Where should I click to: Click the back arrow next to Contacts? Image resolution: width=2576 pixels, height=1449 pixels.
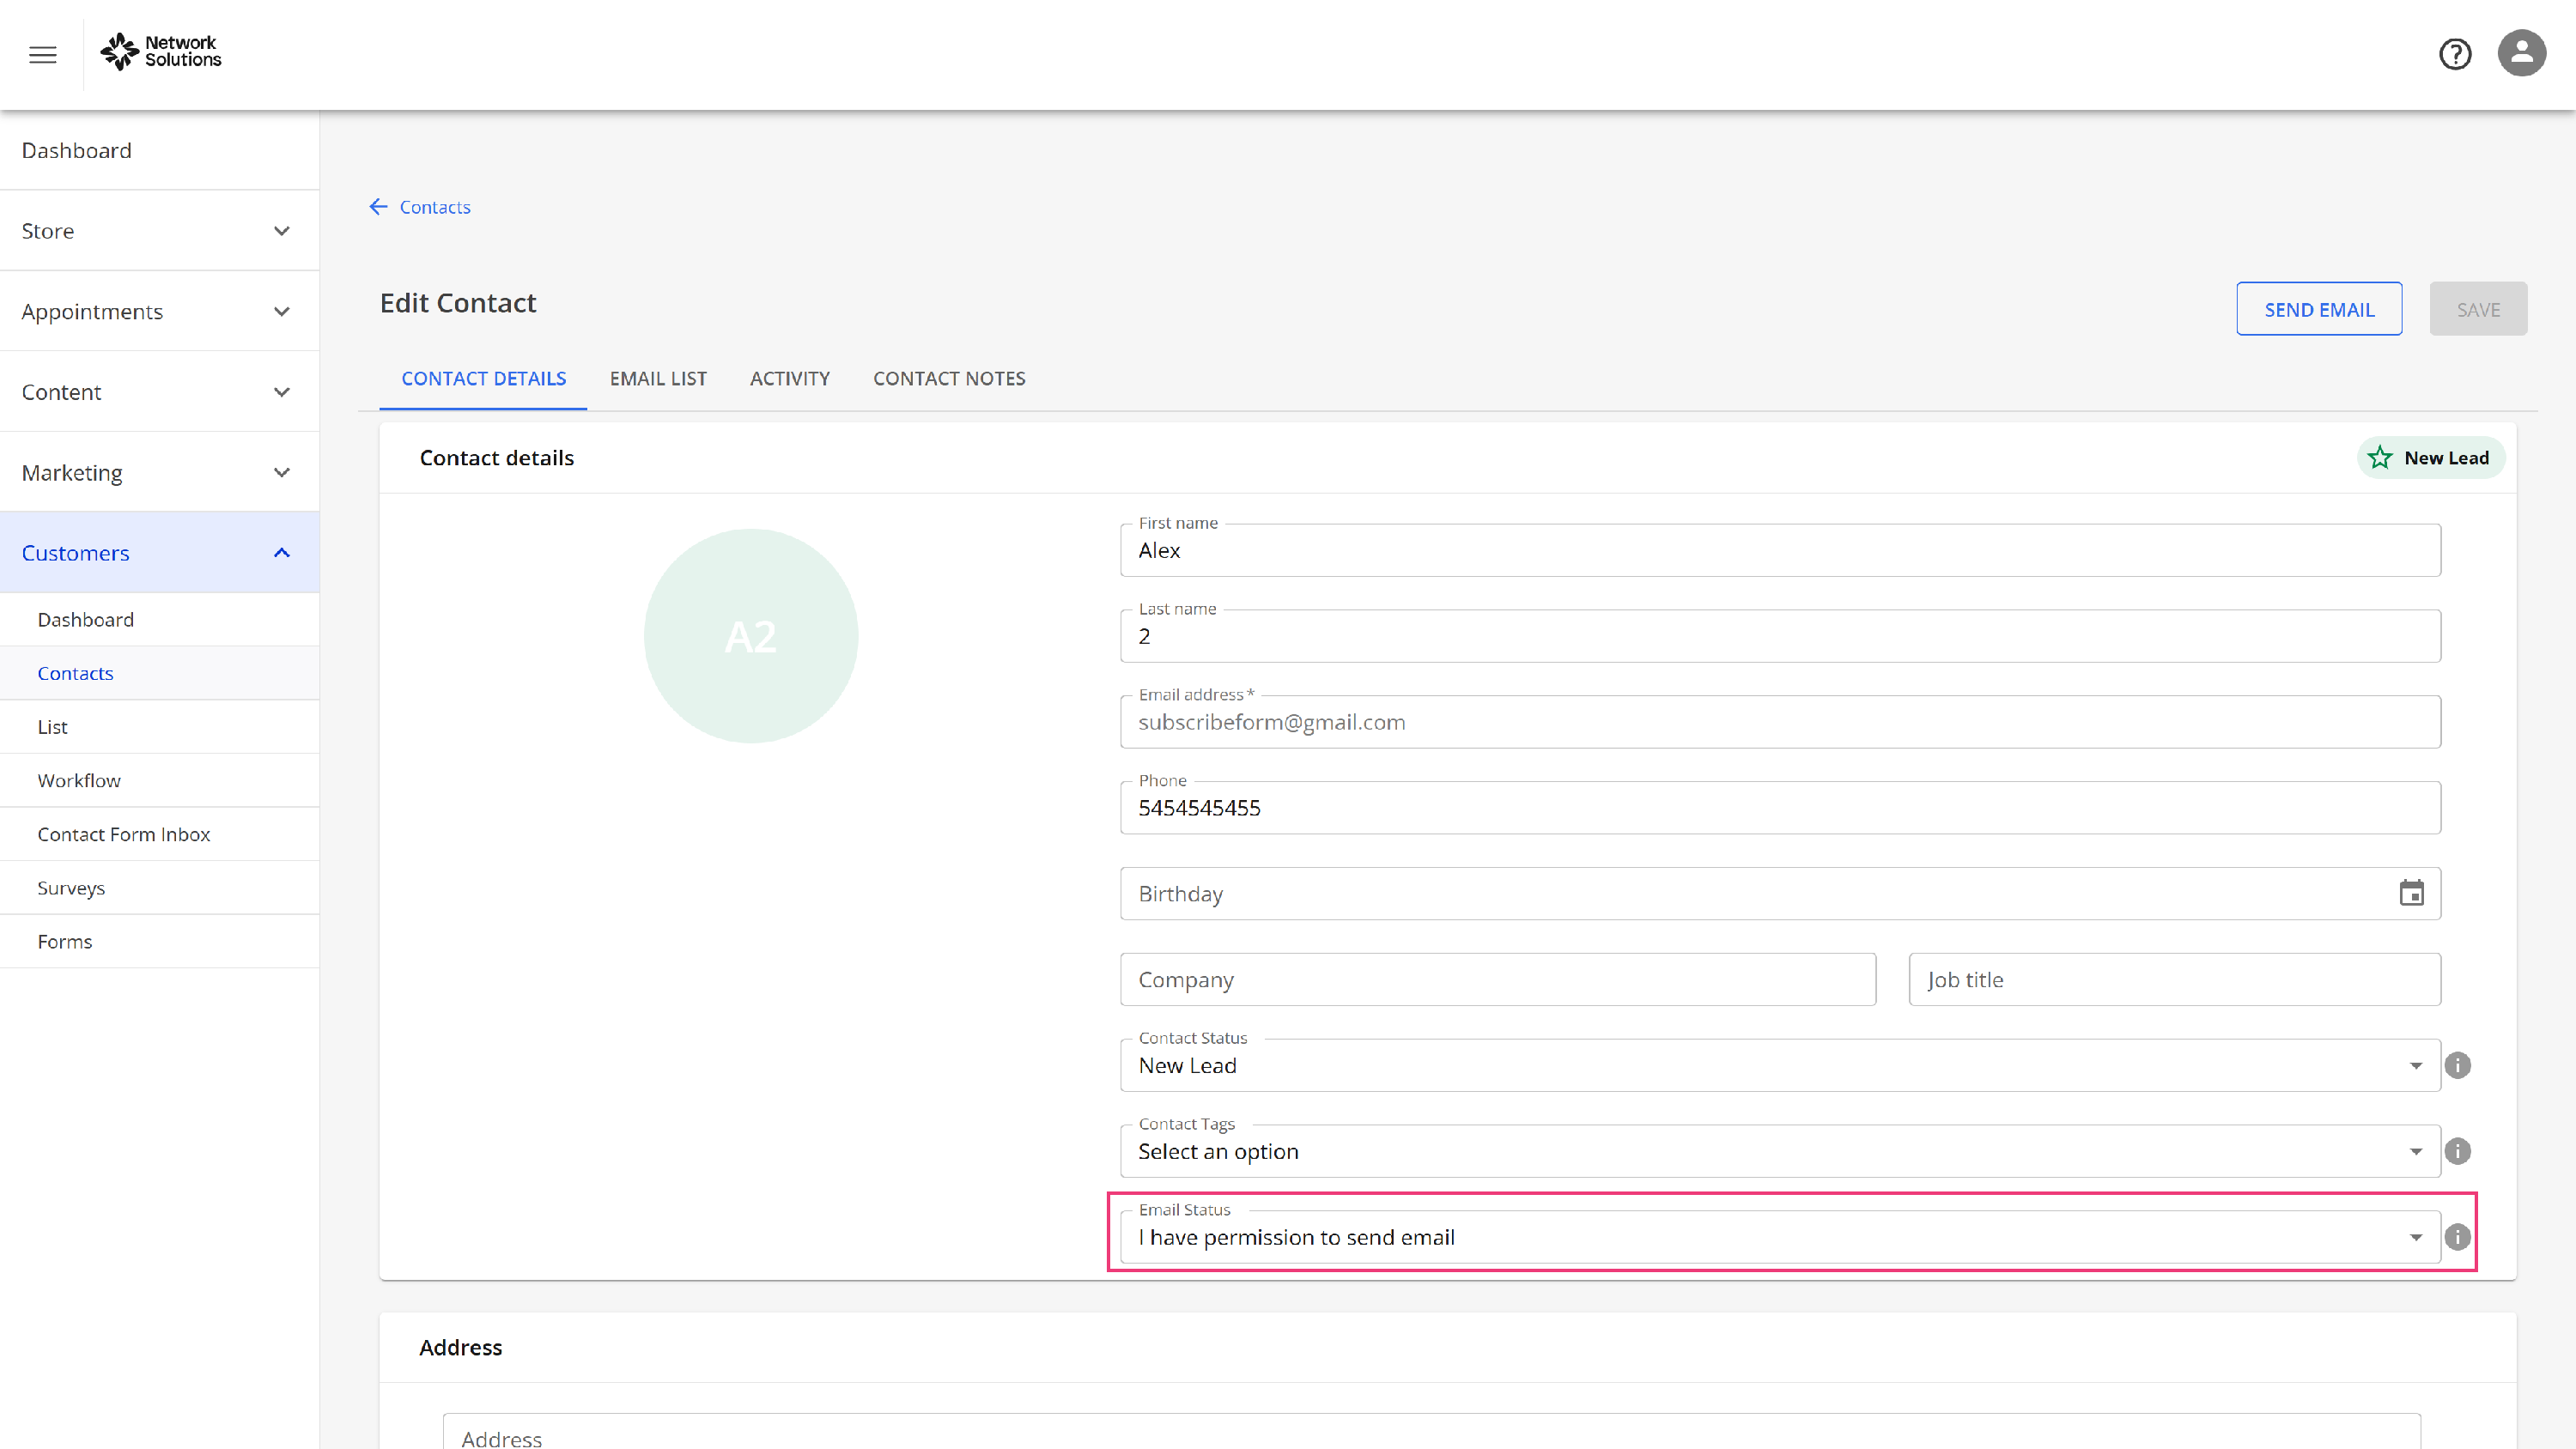tap(378, 207)
